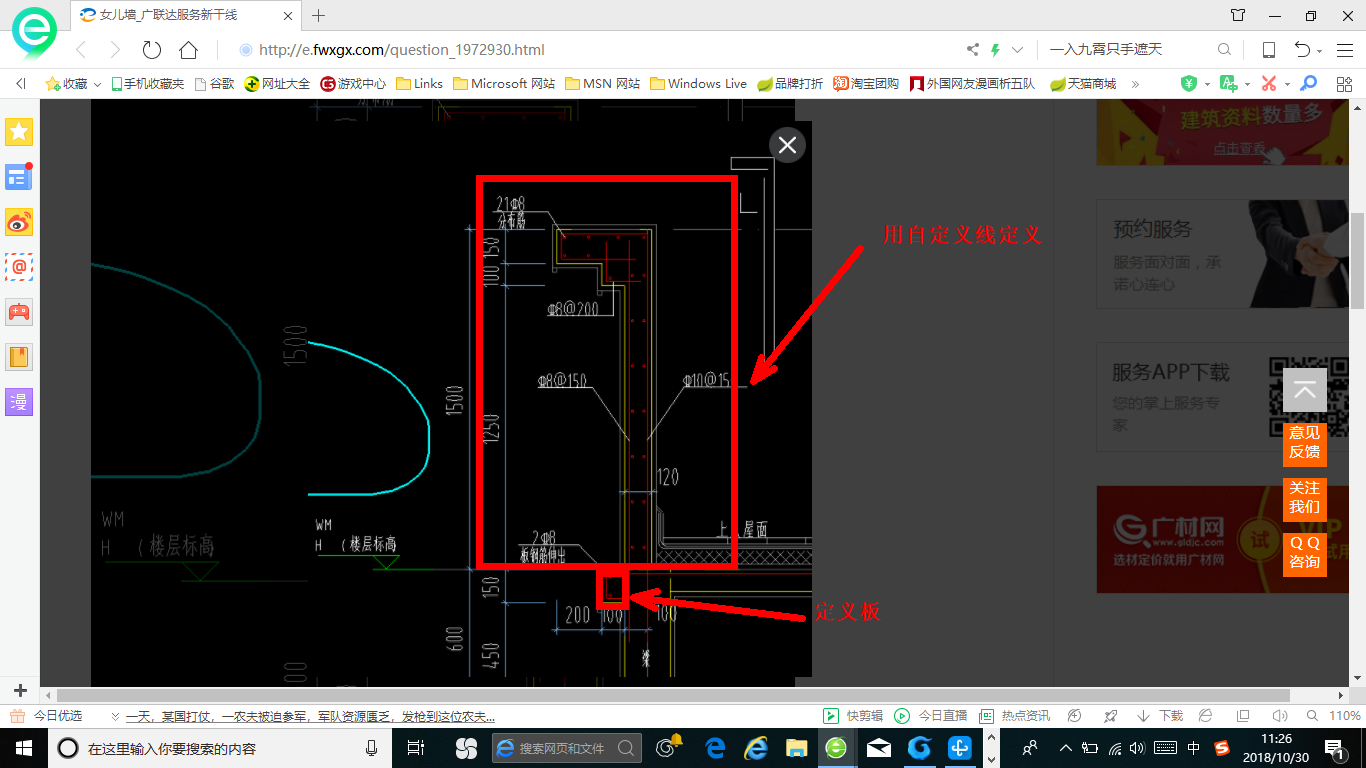
Task: Open the 谷歌 bookmark
Action: point(214,84)
